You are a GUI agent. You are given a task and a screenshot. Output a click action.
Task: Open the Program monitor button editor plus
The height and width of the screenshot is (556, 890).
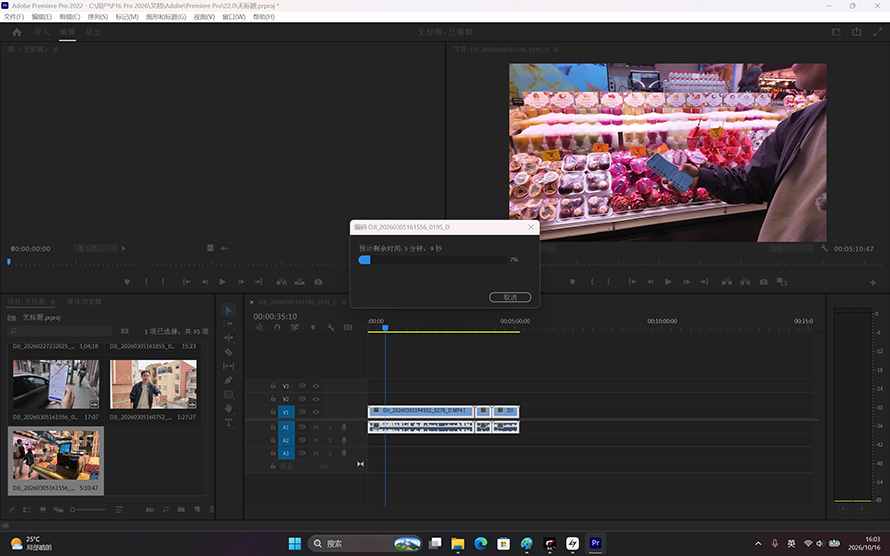tap(873, 282)
